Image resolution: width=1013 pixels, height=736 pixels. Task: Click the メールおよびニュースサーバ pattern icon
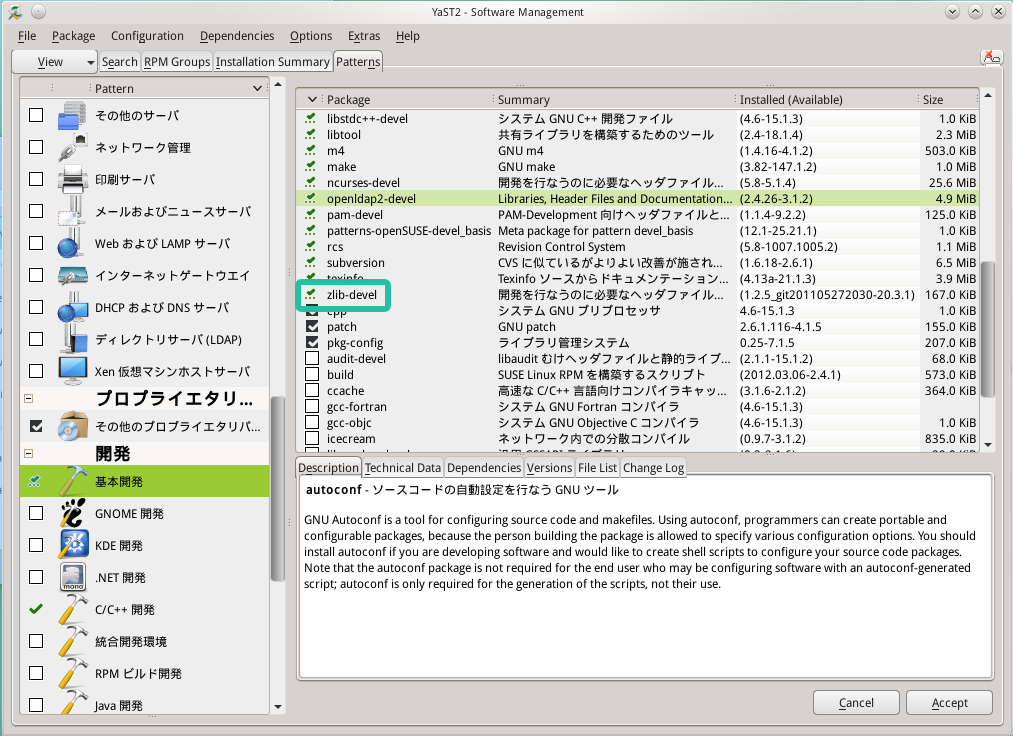[72, 211]
